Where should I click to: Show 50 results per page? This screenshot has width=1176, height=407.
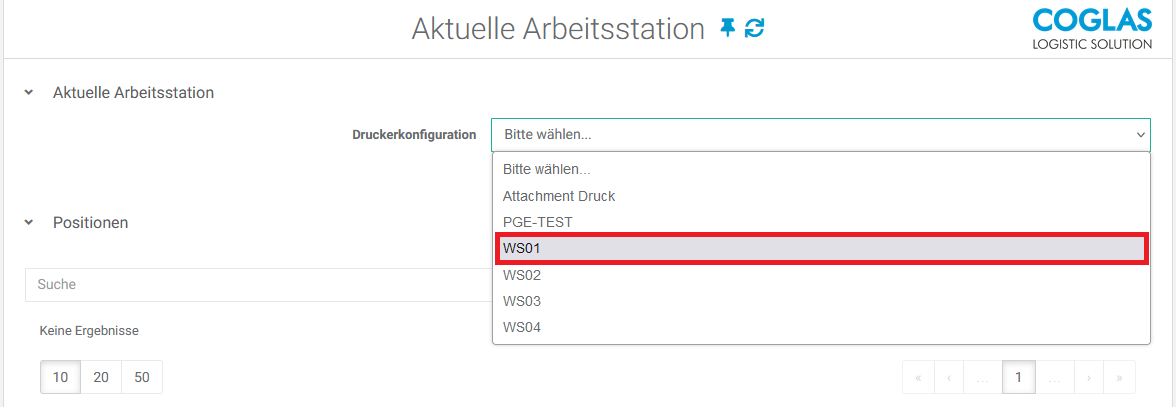click(142, 377)
